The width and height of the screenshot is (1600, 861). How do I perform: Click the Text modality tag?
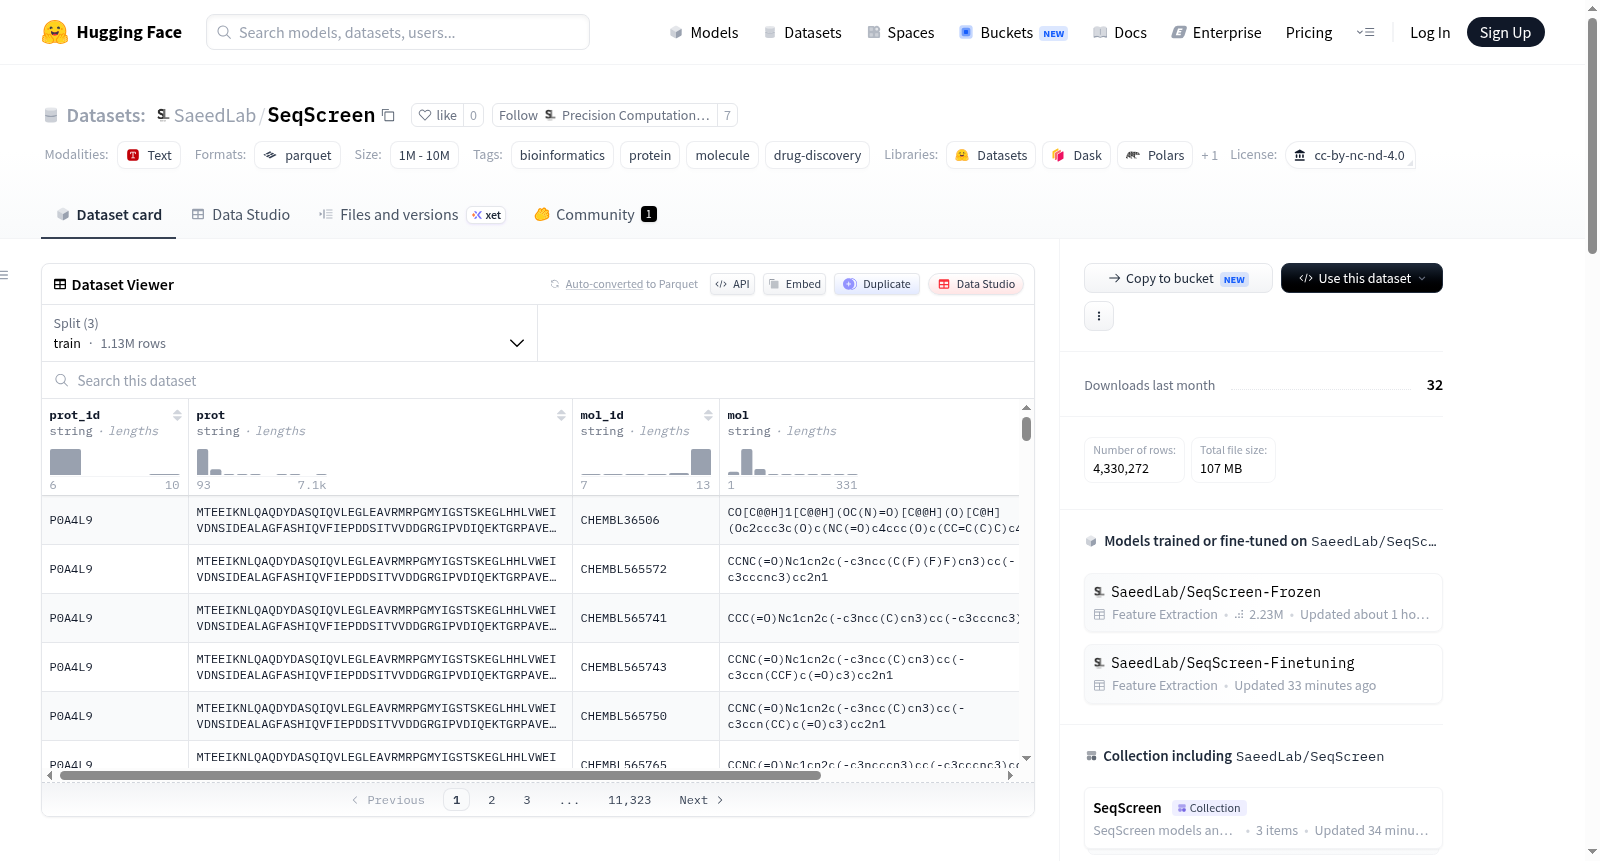pyautogui.click(x=149, y=155)
